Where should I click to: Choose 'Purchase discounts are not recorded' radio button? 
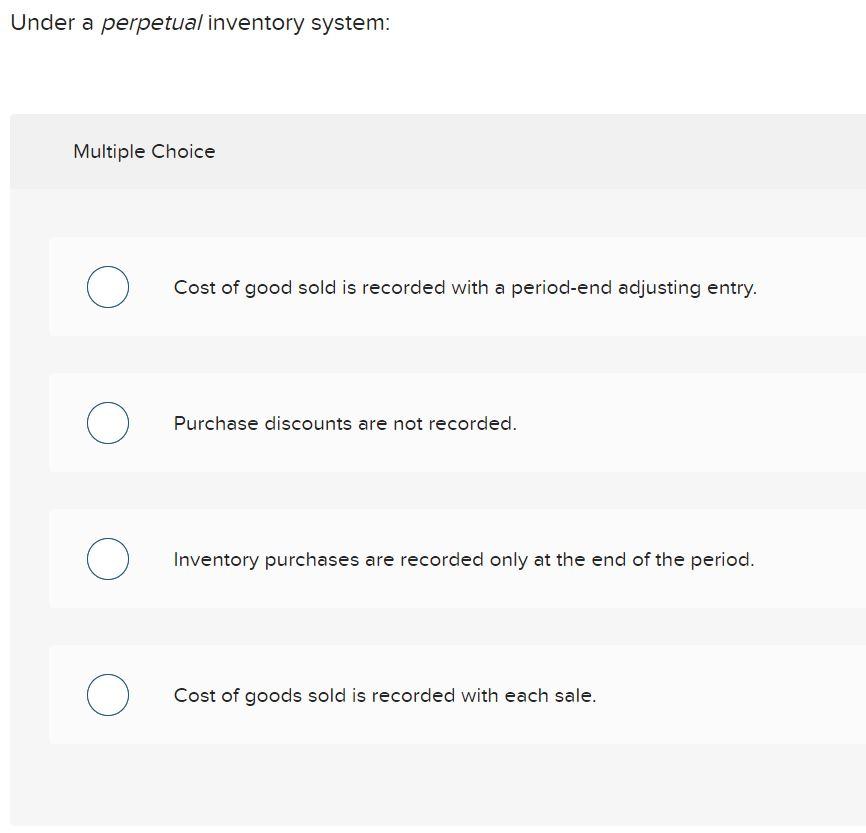[108, 422]
